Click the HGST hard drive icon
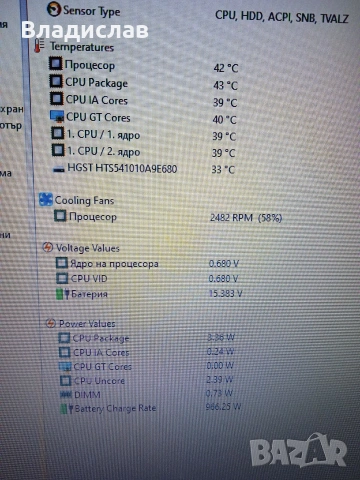The width and height of the screenshot is (360, 480). [59, 170]
